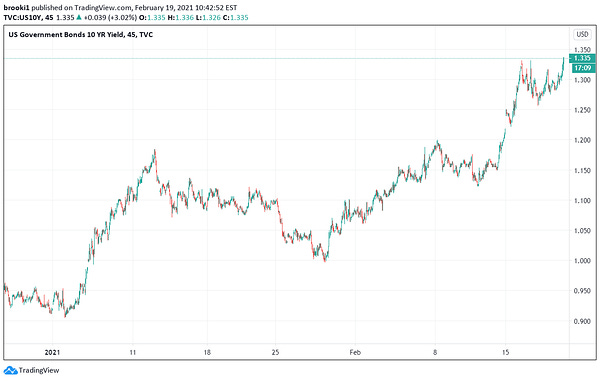The width and height of the screenshot is (600, 381).
Task: Click the author name brooki1
Action: coord(16,8)
